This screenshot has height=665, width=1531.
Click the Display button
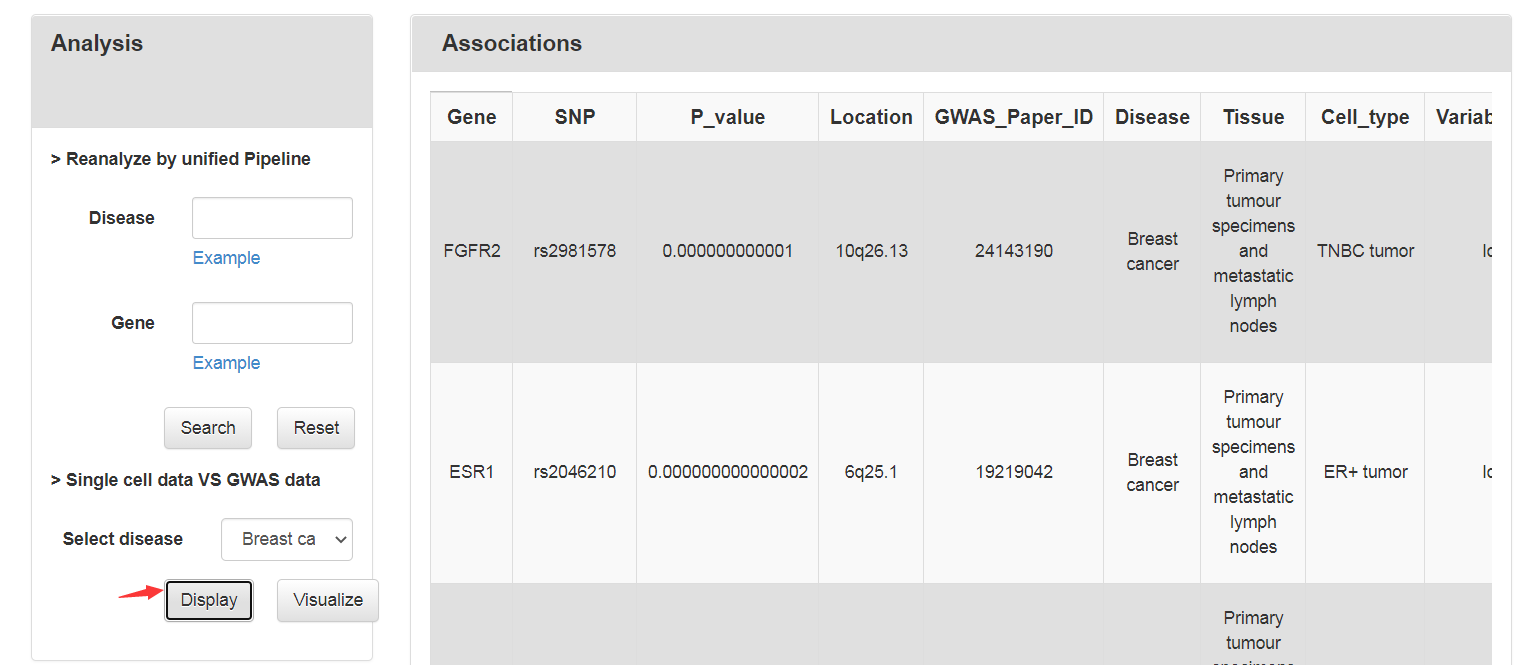(209, 600)
